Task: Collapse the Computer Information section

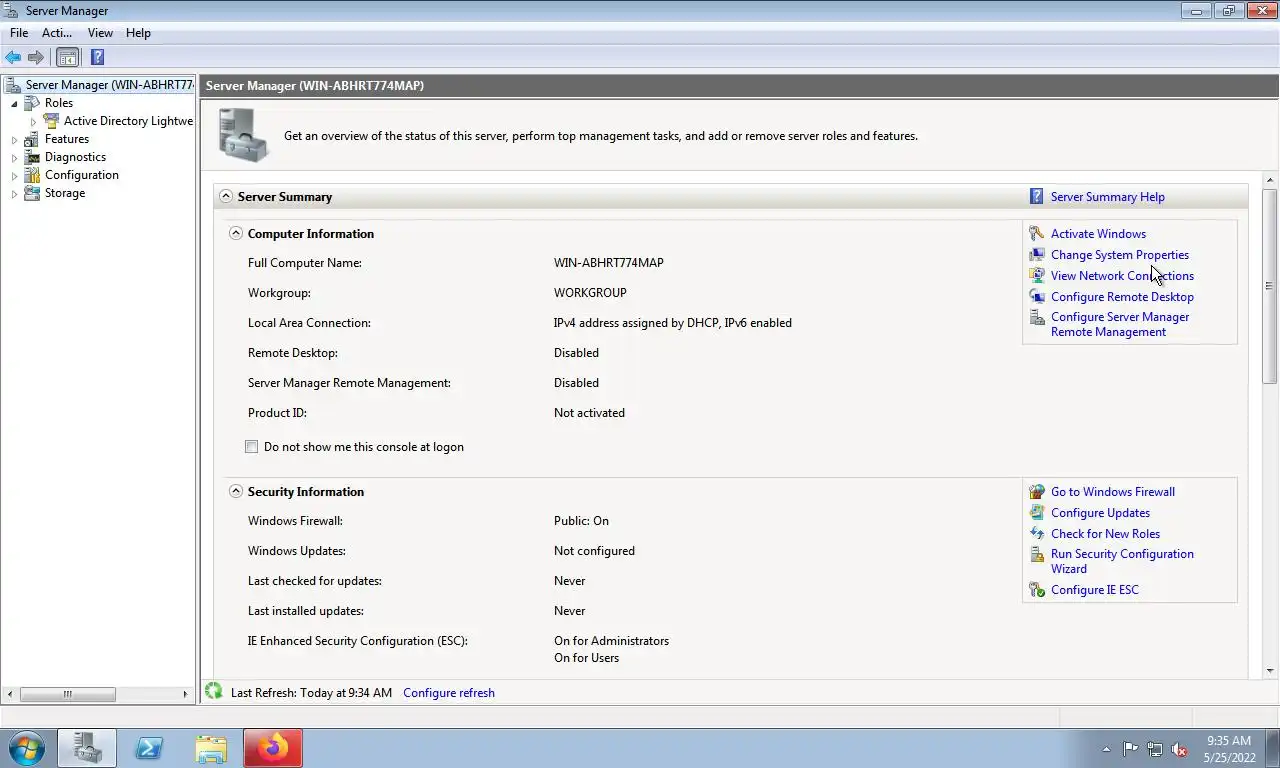Action: tap(236, 233)
